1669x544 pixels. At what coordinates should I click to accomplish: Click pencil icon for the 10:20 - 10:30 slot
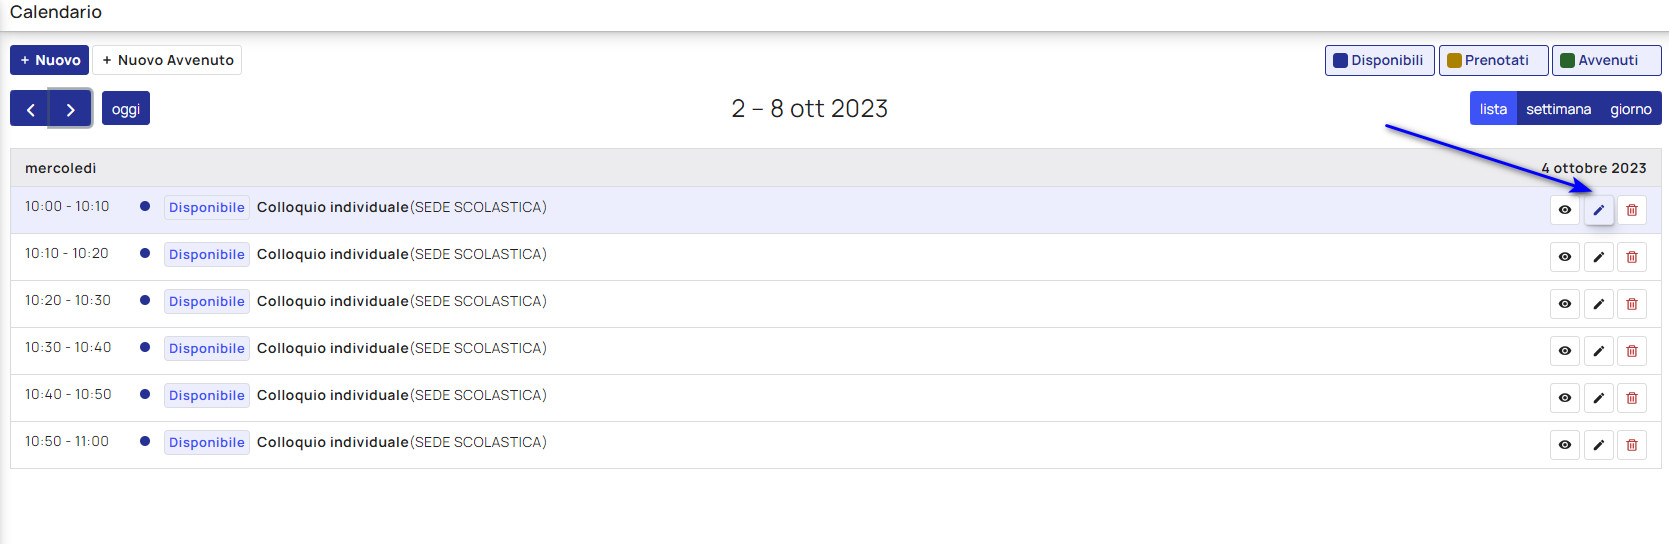coord(1598,304)
